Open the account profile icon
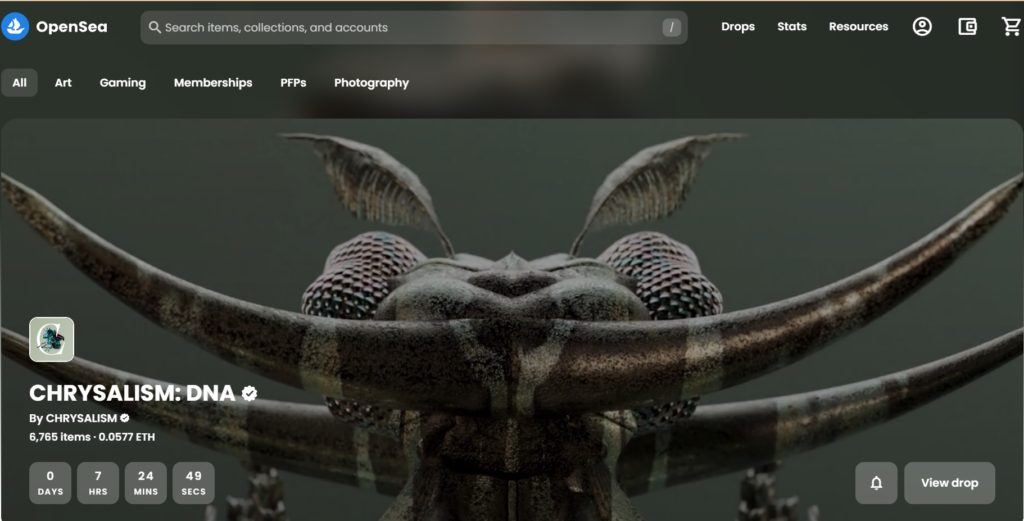The width and height of the screenshot is (1024, 521). (921, 27)
